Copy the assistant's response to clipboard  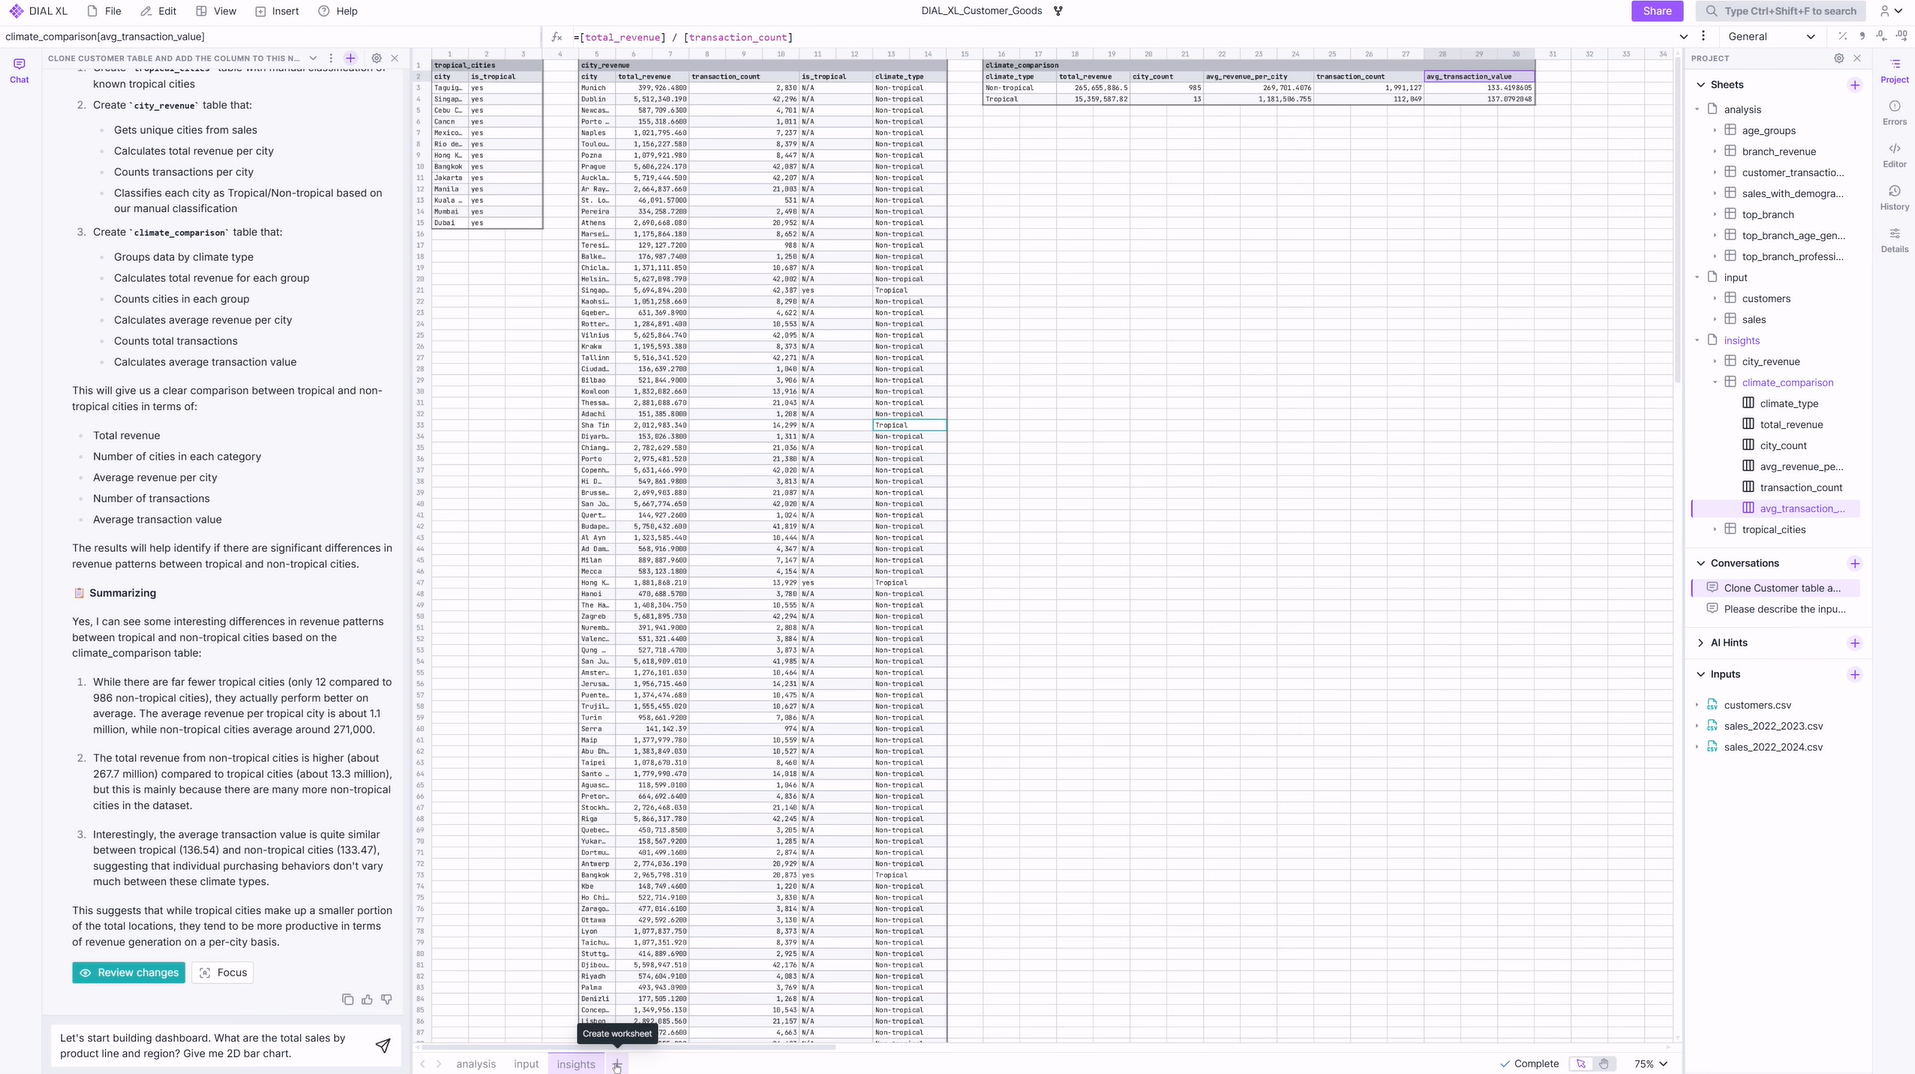347,999
